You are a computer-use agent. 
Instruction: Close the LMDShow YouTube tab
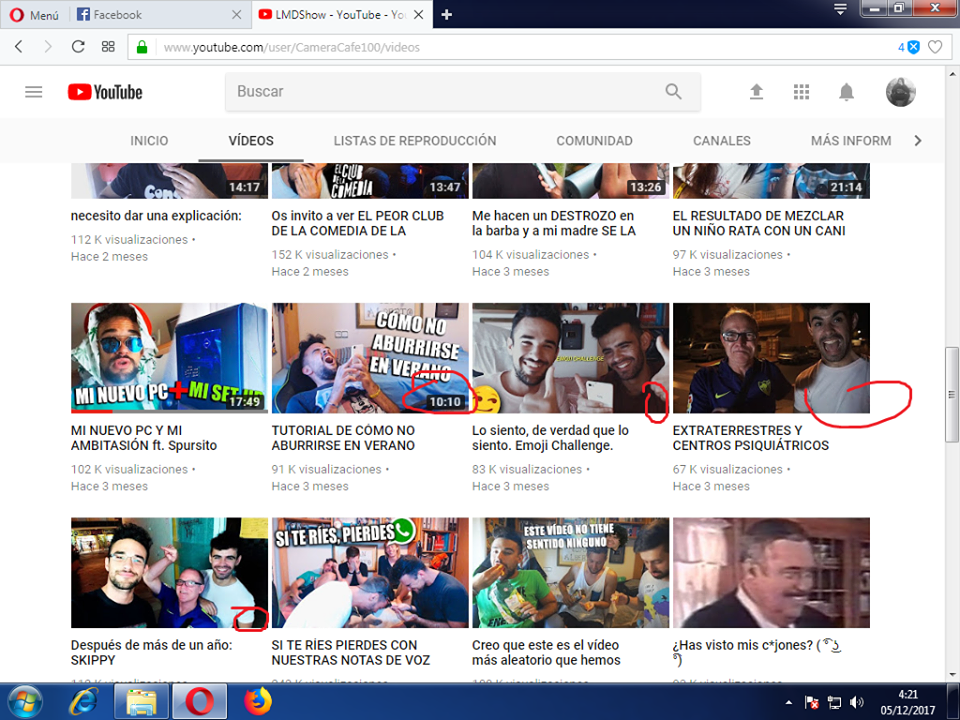pyautogui.click(x=419, y=15)
